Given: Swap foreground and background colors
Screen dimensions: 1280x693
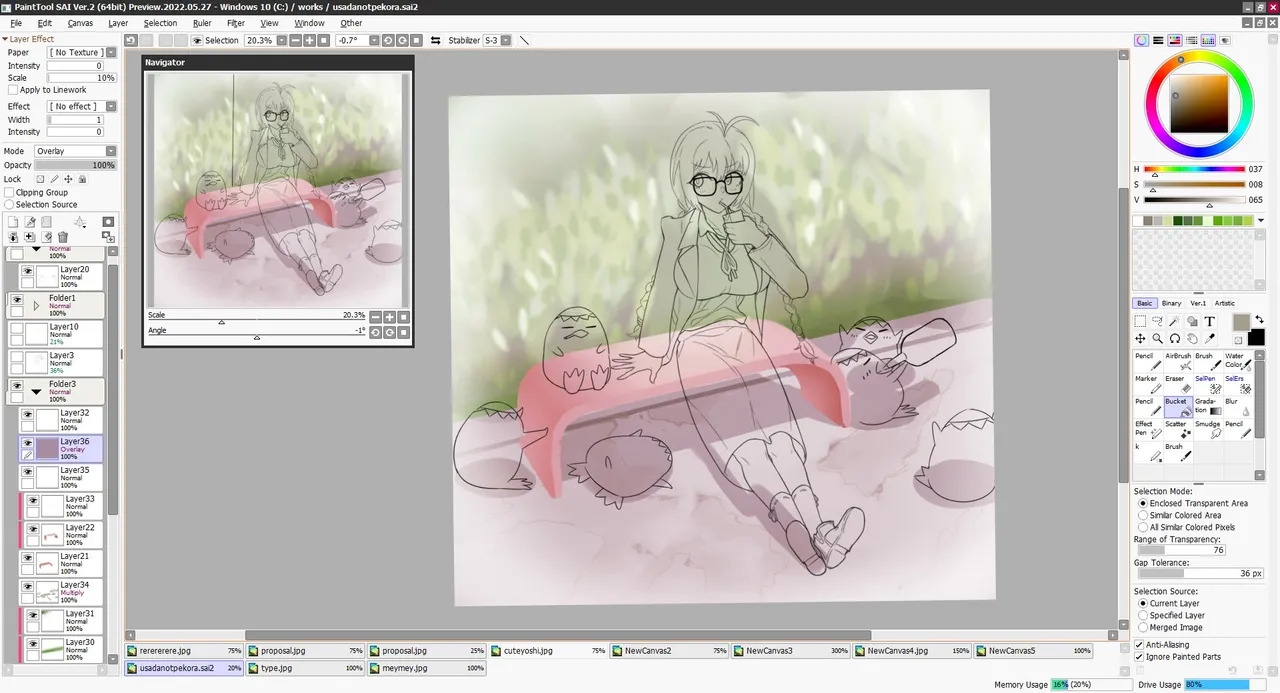Looking at the screenshot, I should point(1259,320).
